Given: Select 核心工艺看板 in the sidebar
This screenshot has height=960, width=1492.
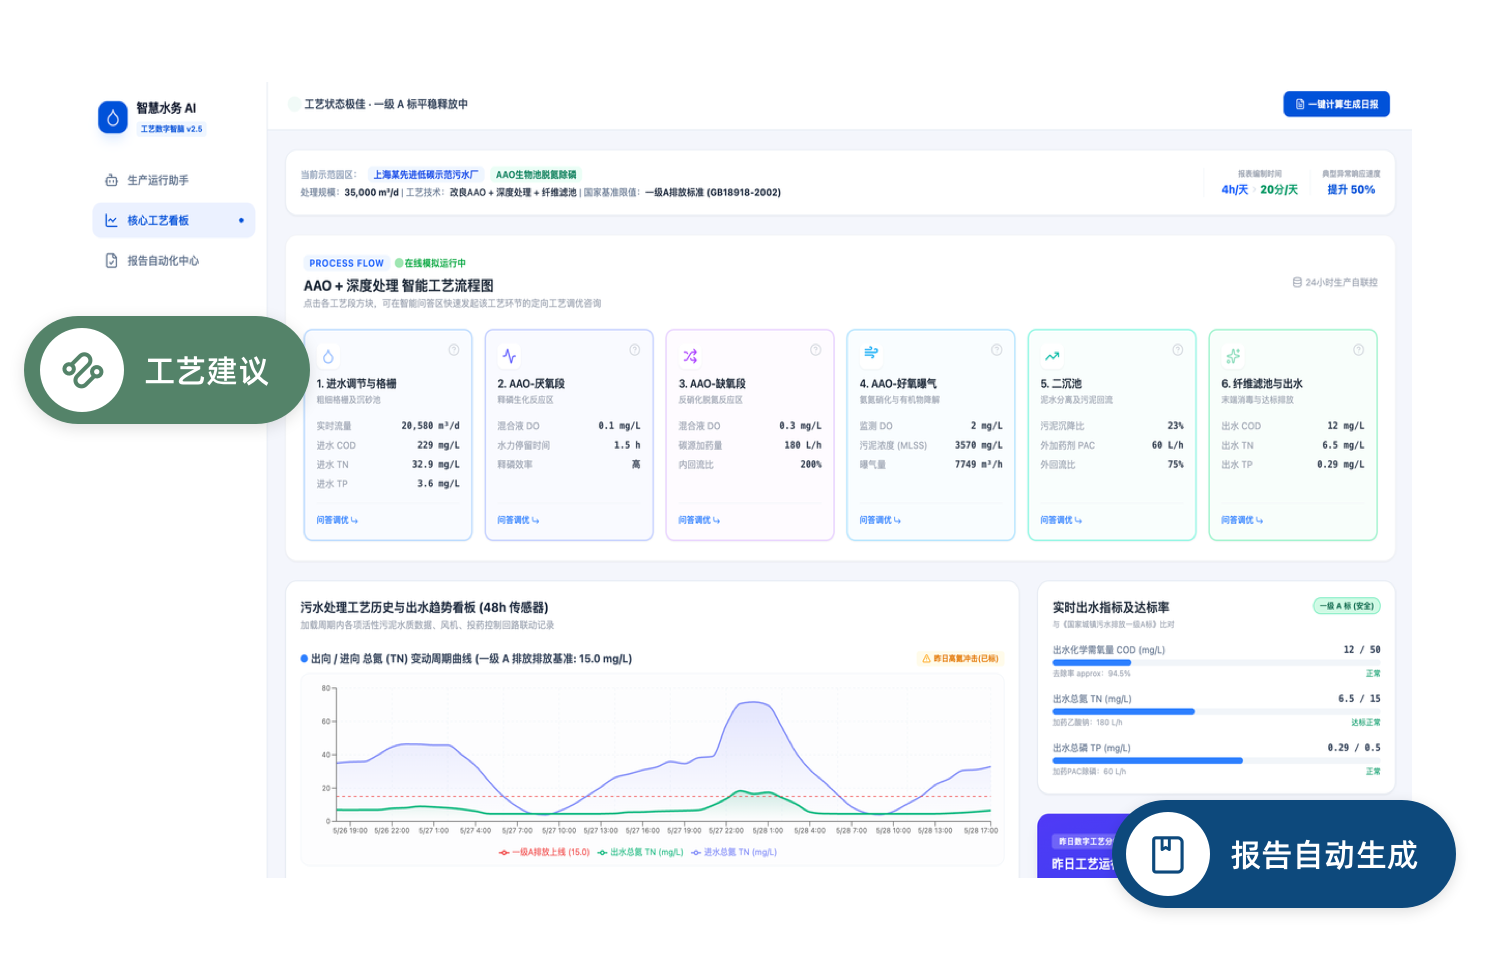Looking at the screenshot, I should [174, 220].
